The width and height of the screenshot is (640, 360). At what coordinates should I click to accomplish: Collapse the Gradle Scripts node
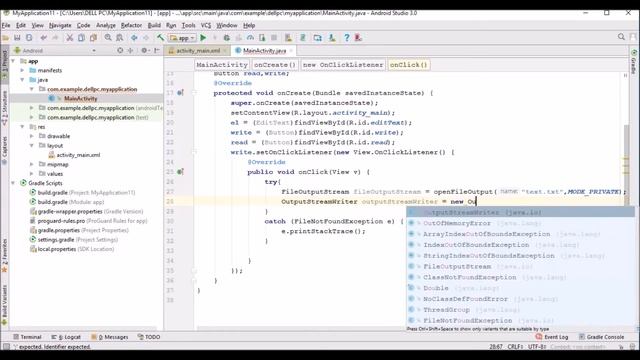tap(13, 183)
